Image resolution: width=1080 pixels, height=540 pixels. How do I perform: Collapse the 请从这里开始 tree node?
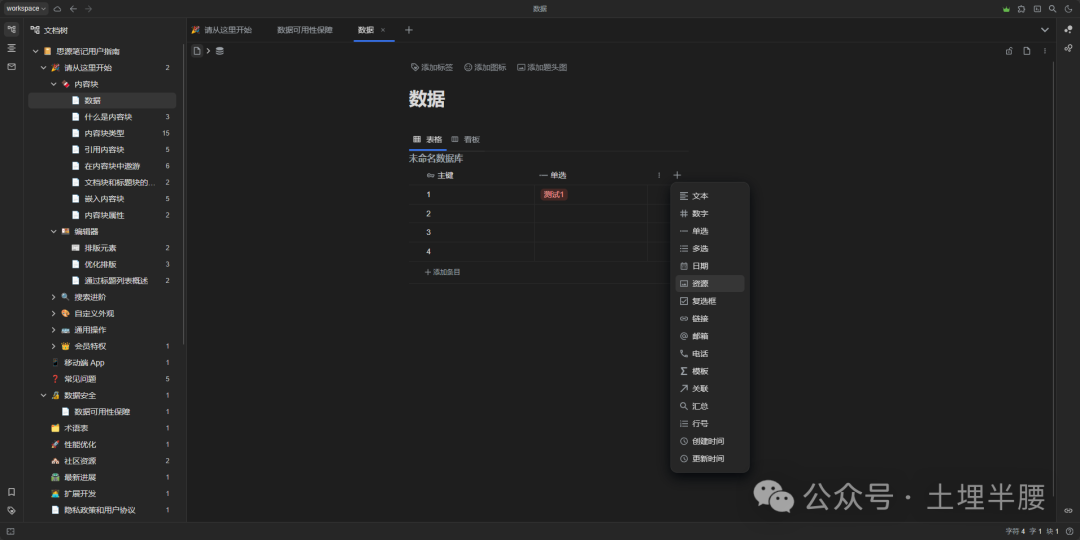tap(44, 68)
